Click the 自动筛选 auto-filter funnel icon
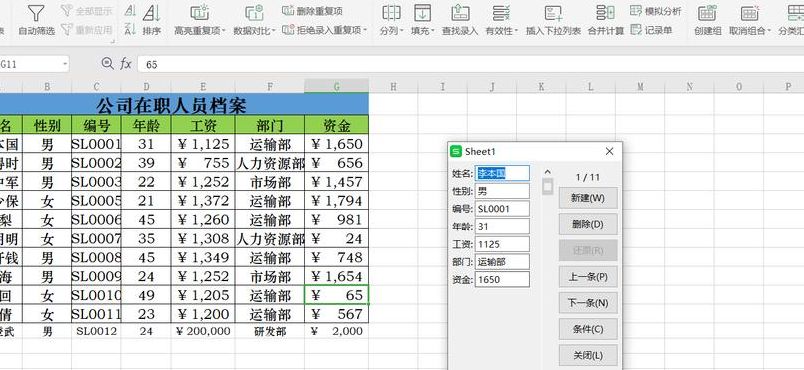 coord(36,12)
